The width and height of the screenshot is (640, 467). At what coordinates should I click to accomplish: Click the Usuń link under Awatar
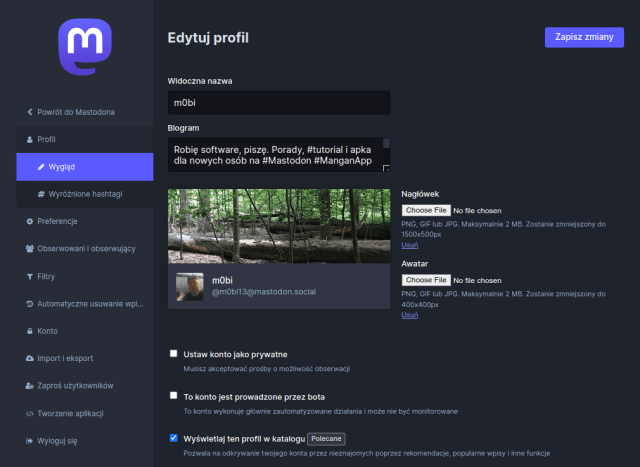click(x=409, y=314)
